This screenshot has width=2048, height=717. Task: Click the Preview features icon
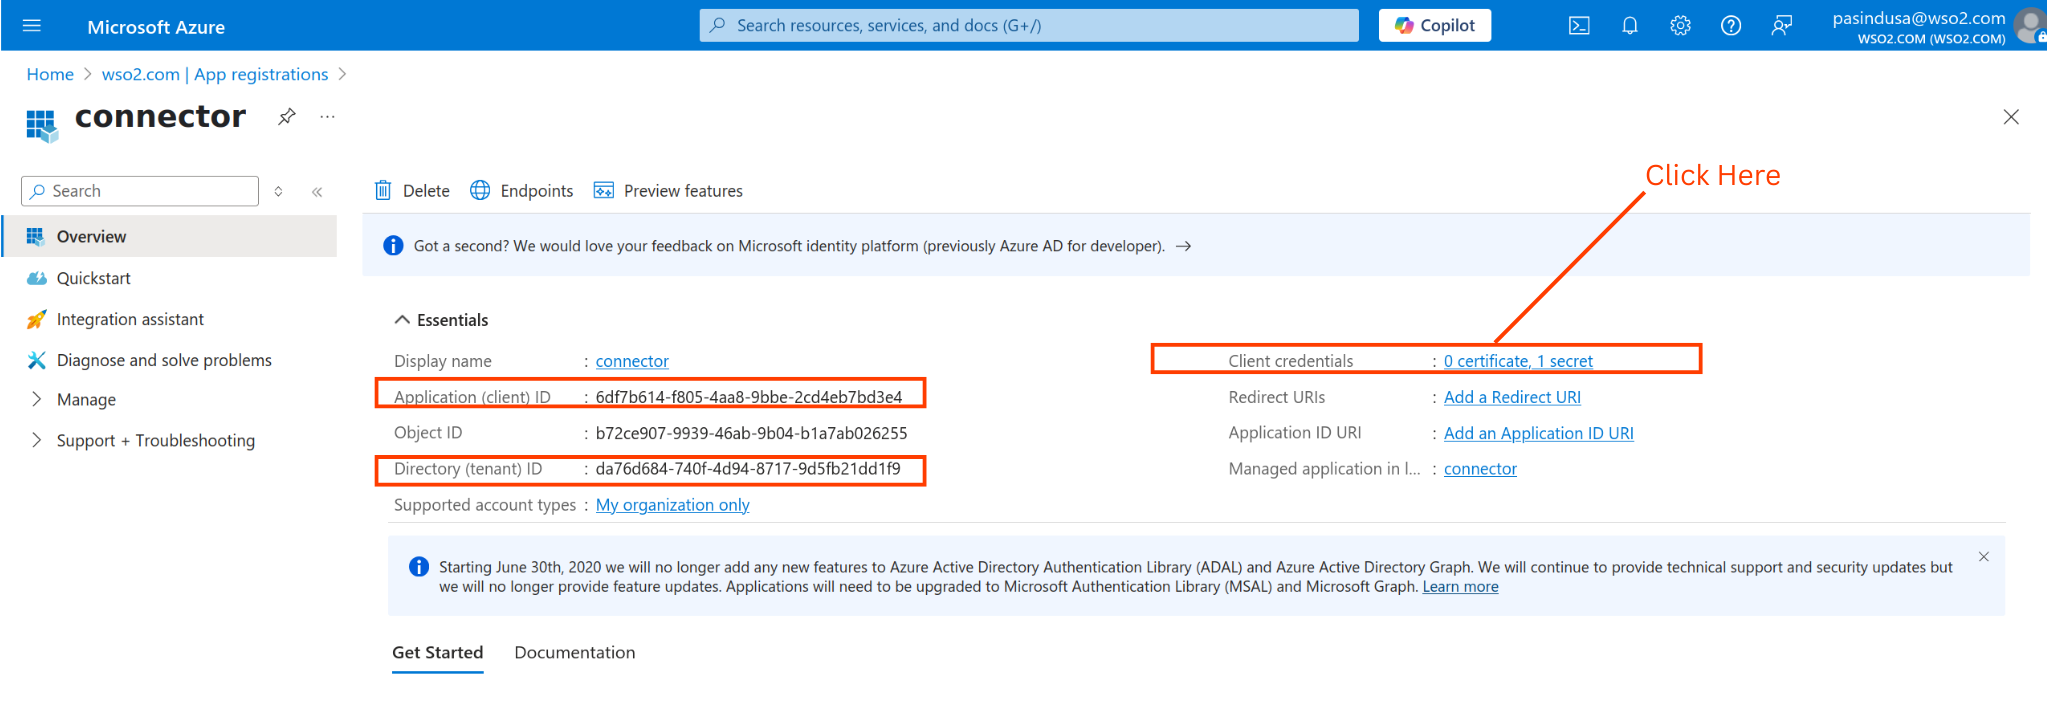click(604, 190)
